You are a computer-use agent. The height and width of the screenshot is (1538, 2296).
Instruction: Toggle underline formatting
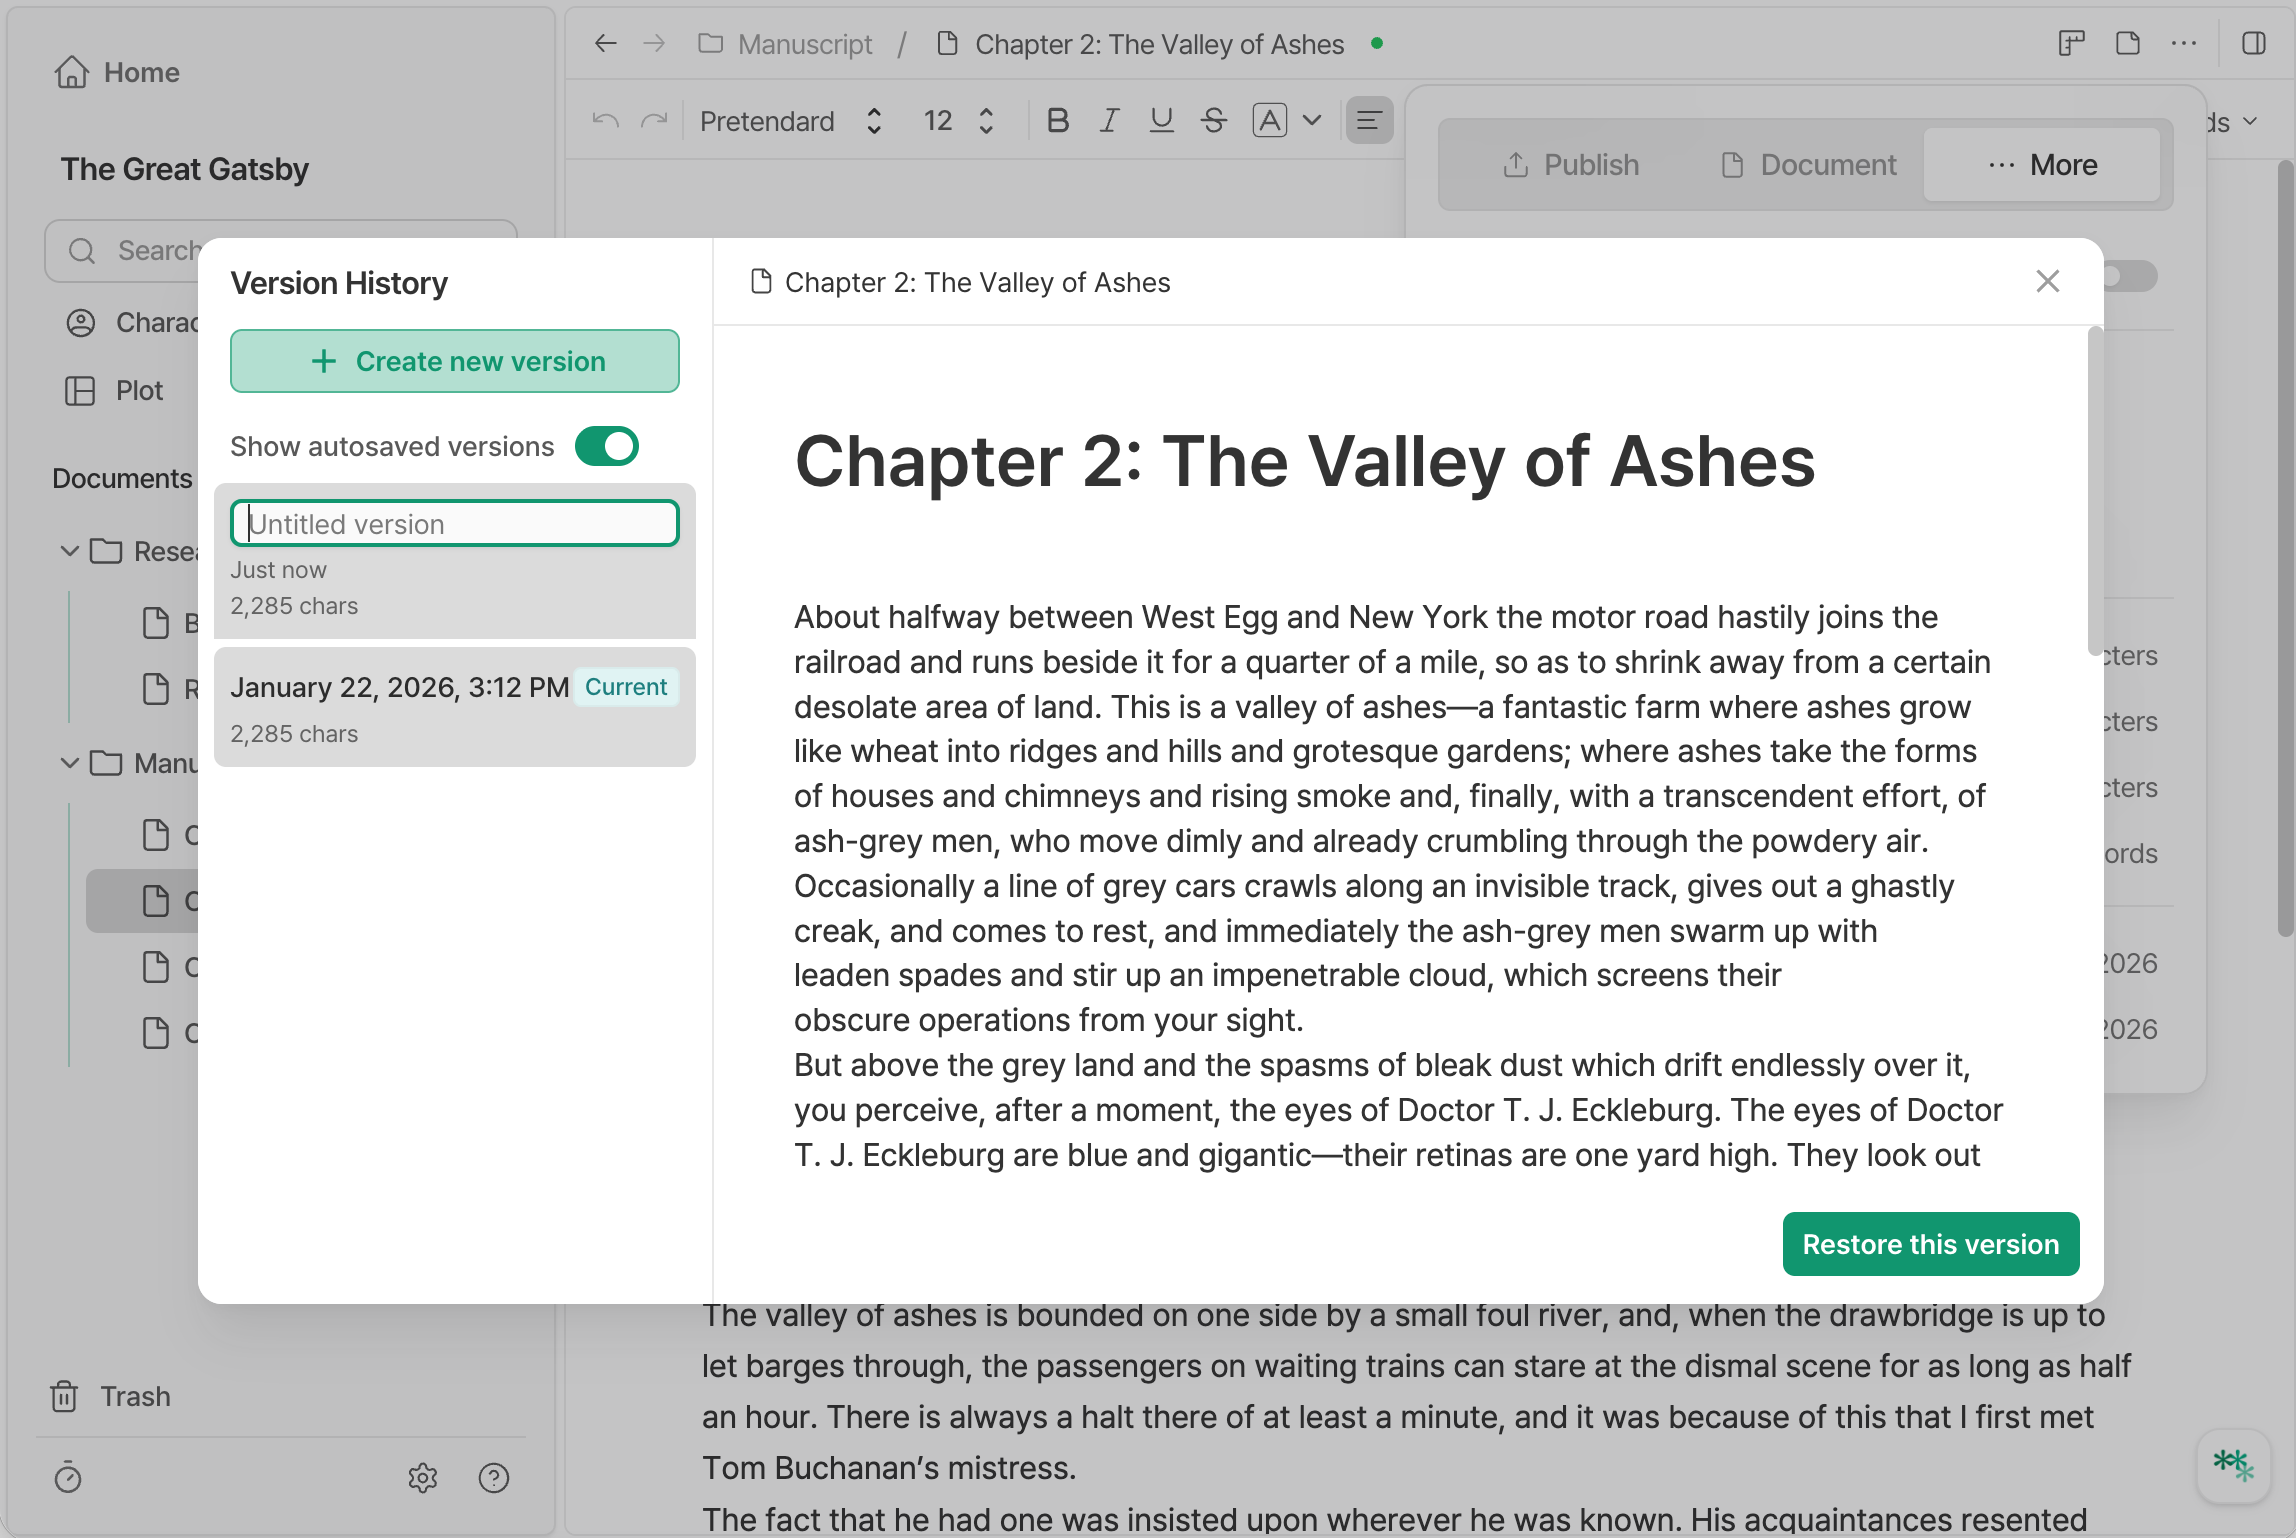pyautogui.click(x=1161, y=121)
